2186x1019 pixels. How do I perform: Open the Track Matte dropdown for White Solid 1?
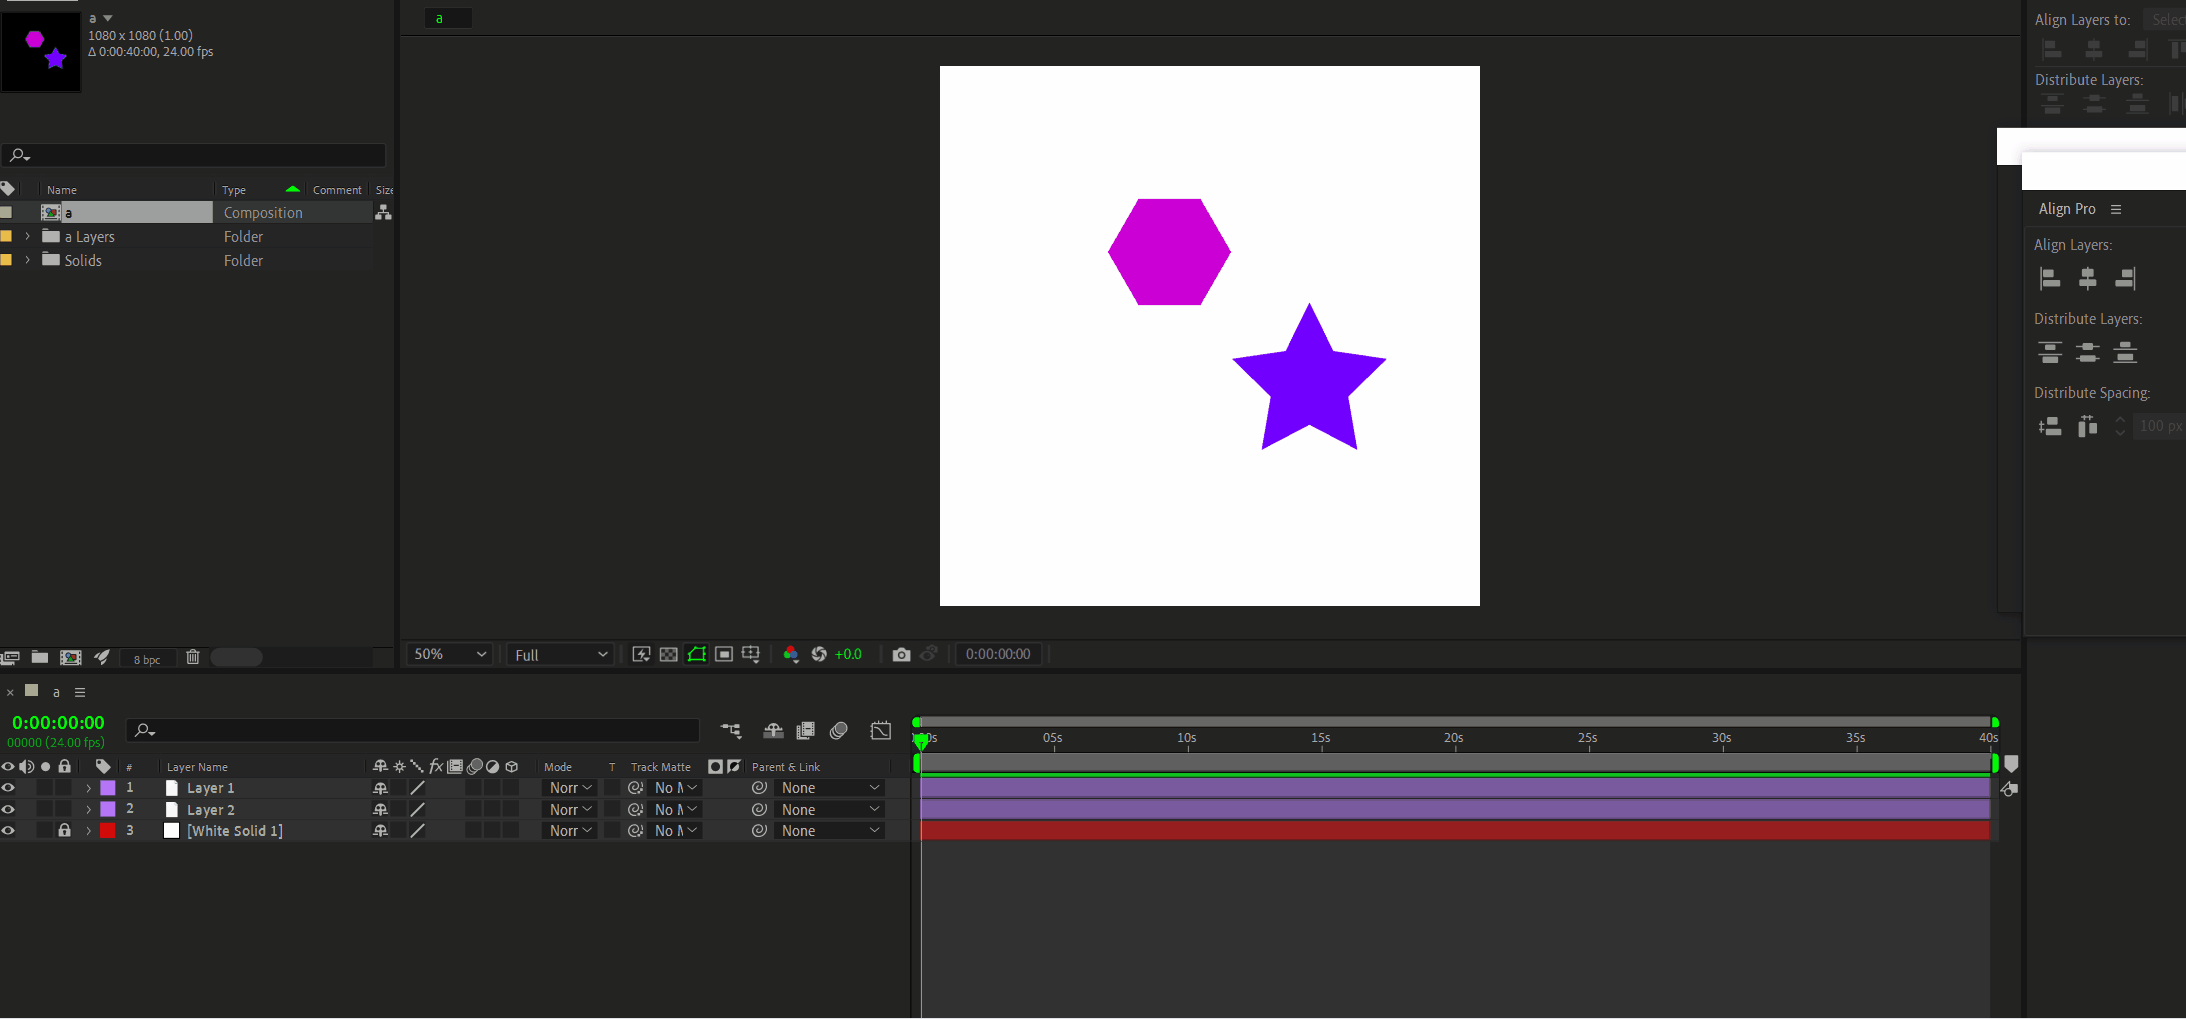(x=675, y=831)
